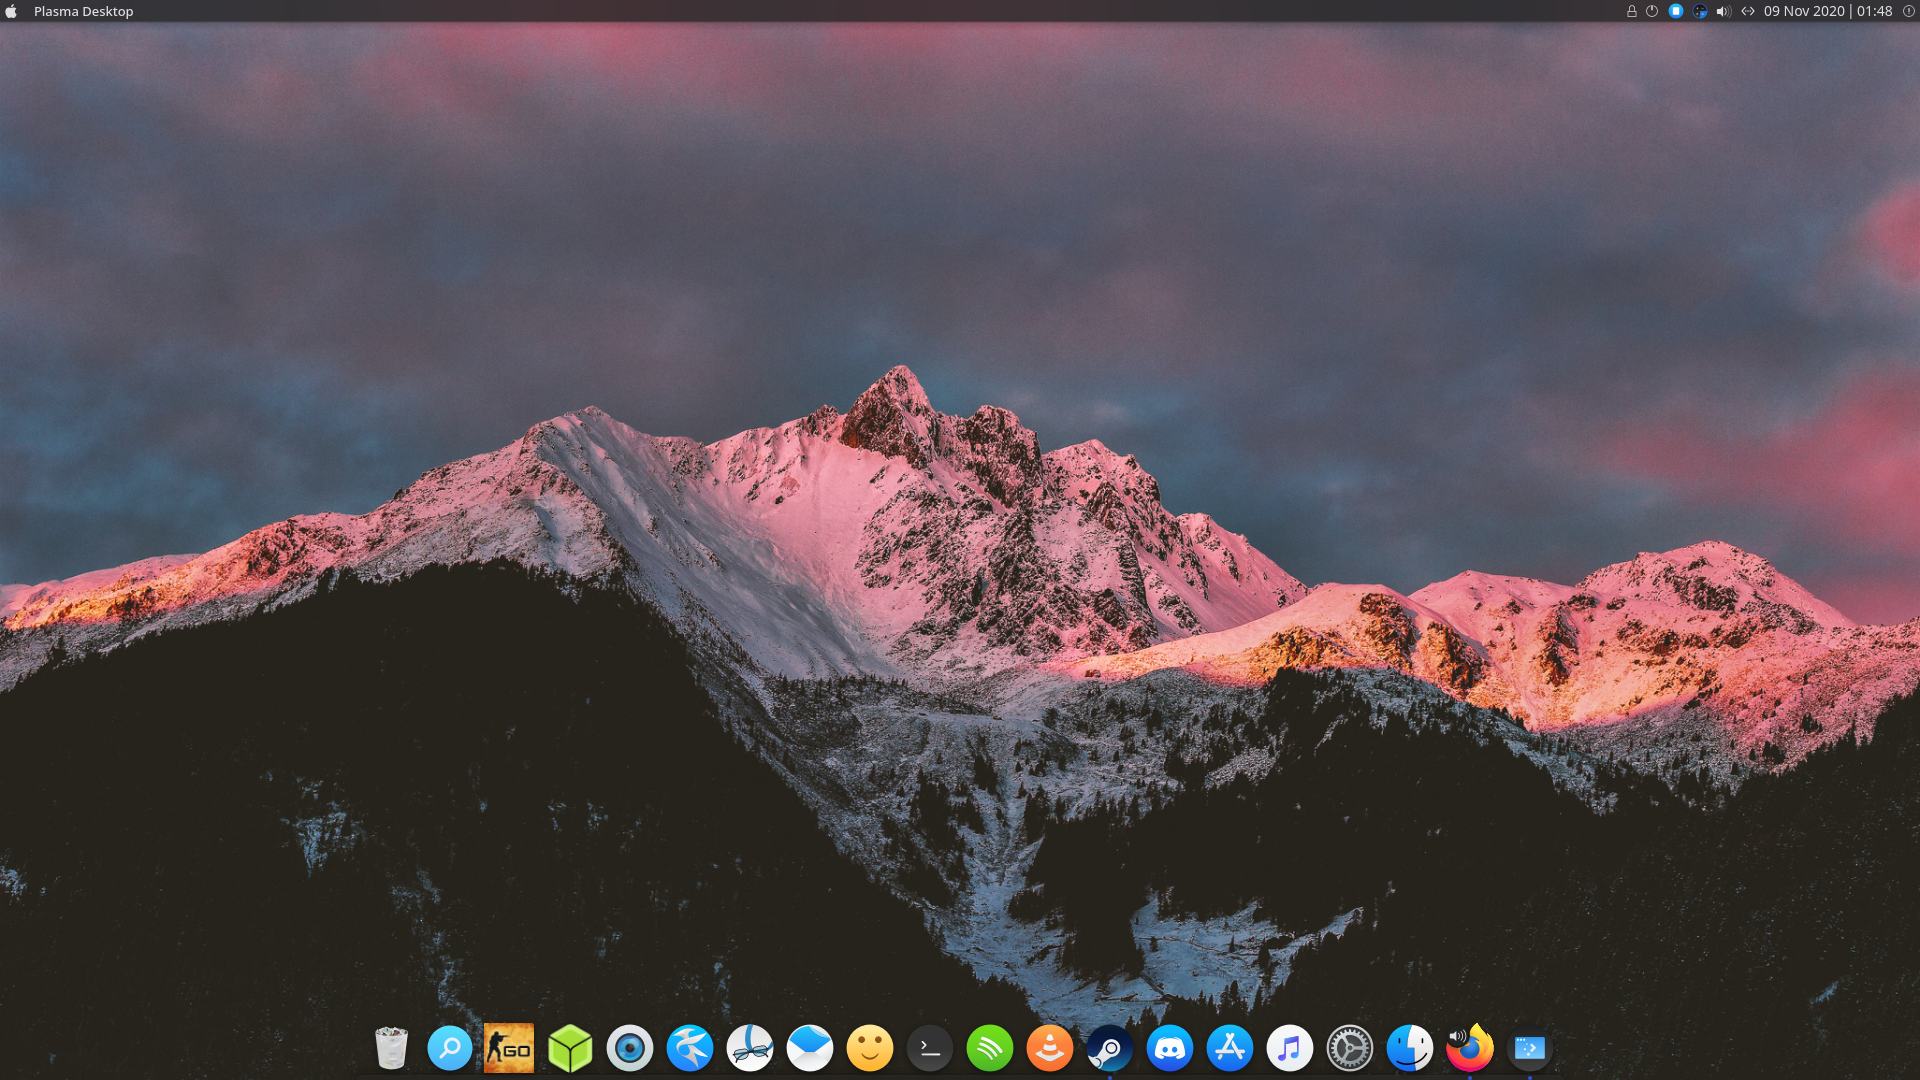This screenshot has height=1080, width=1920.
Task: Click the Plasma Desktop menu title
Action: [x=83, y=11]
